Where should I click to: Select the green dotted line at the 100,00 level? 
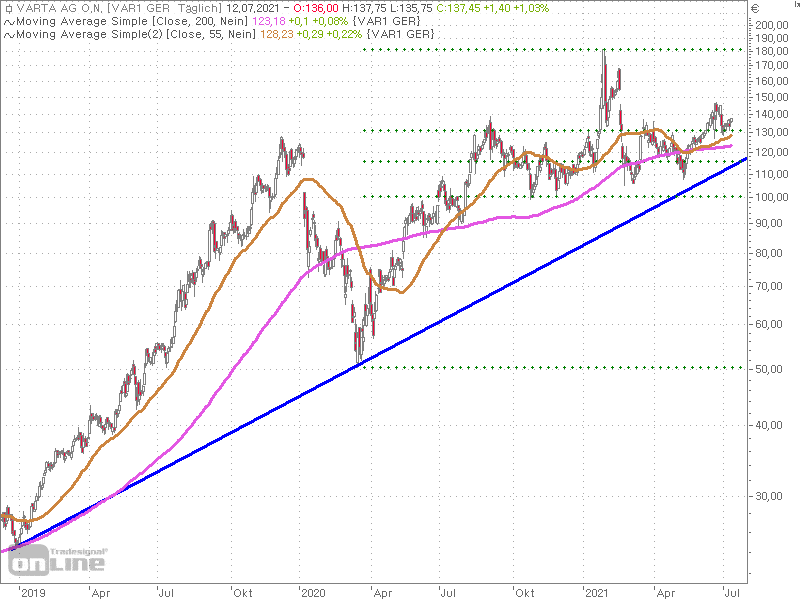click(x=551, y=196)
